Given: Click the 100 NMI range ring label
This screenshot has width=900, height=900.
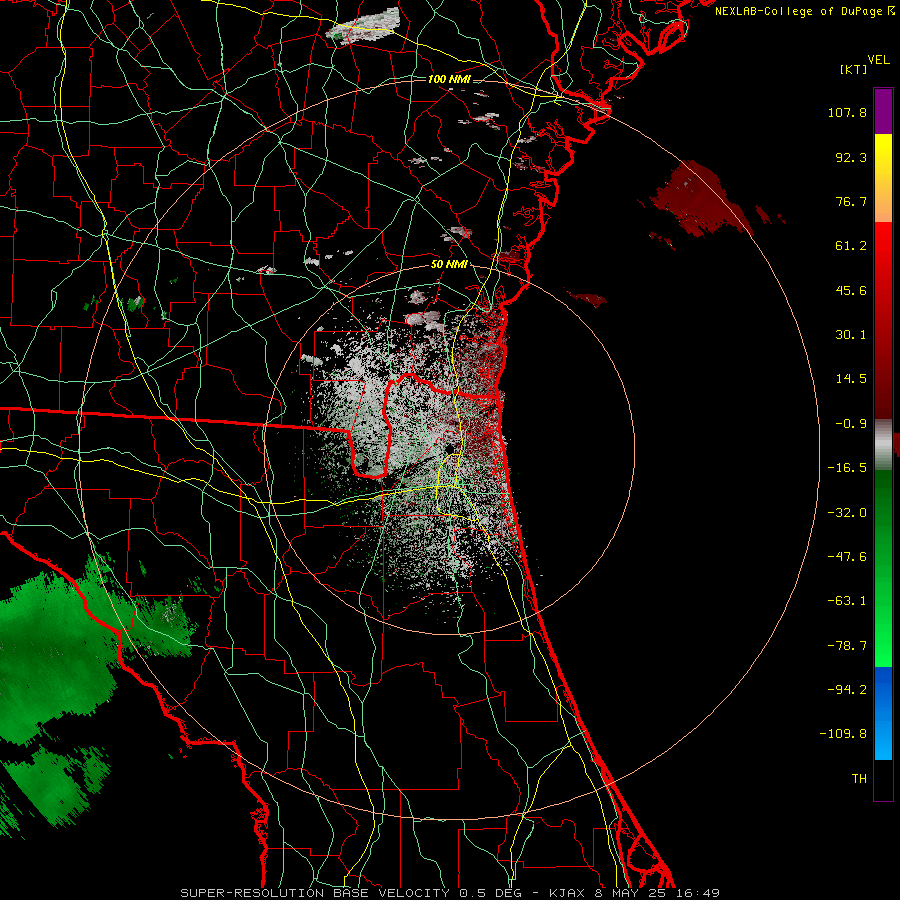Looking at the screenshot, I should (x=449, y=79).
